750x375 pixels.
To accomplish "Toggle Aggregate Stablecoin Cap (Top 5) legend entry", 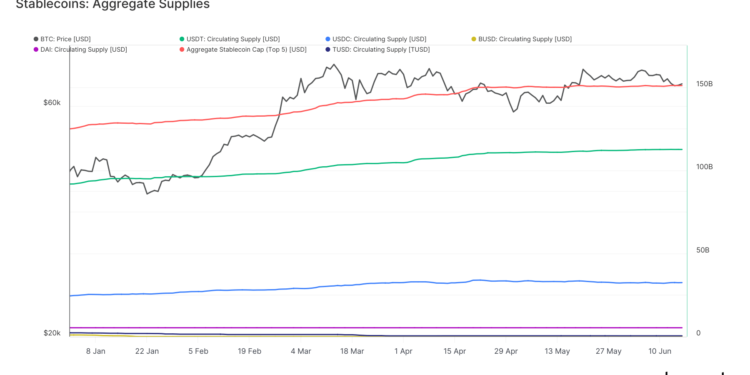I will click(x=243, y=49).
